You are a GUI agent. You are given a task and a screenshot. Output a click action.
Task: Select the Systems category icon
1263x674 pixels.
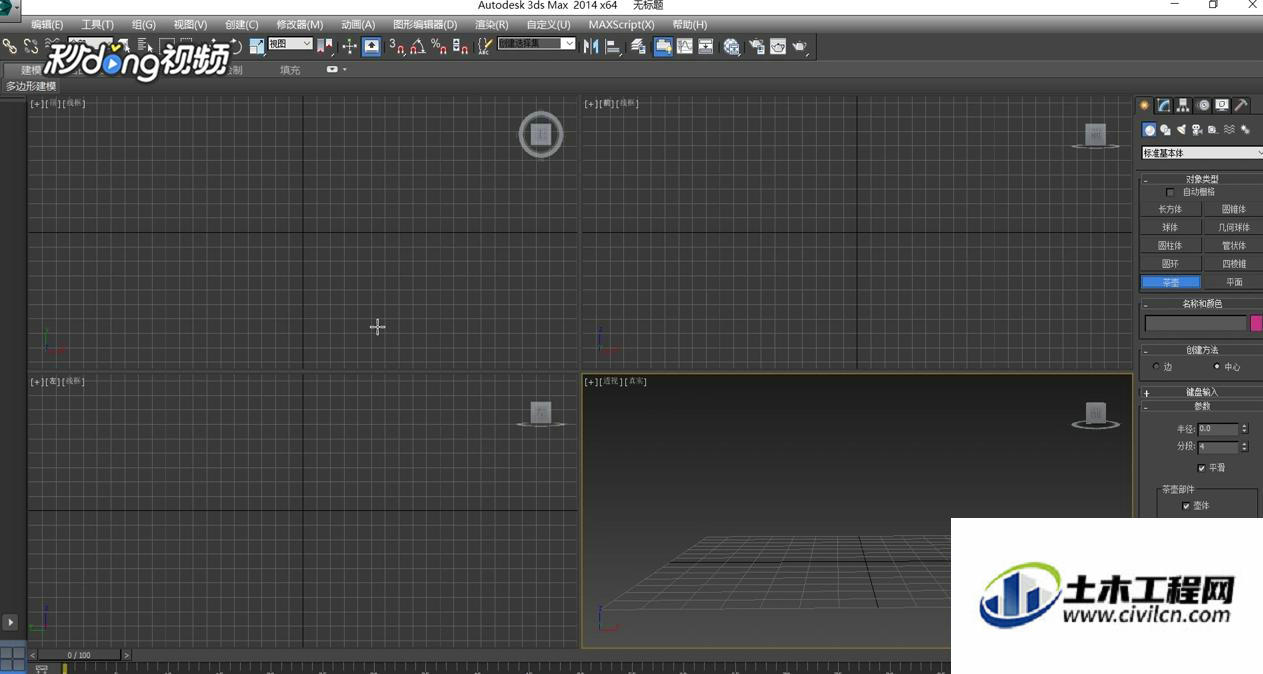pos(1245,130)
